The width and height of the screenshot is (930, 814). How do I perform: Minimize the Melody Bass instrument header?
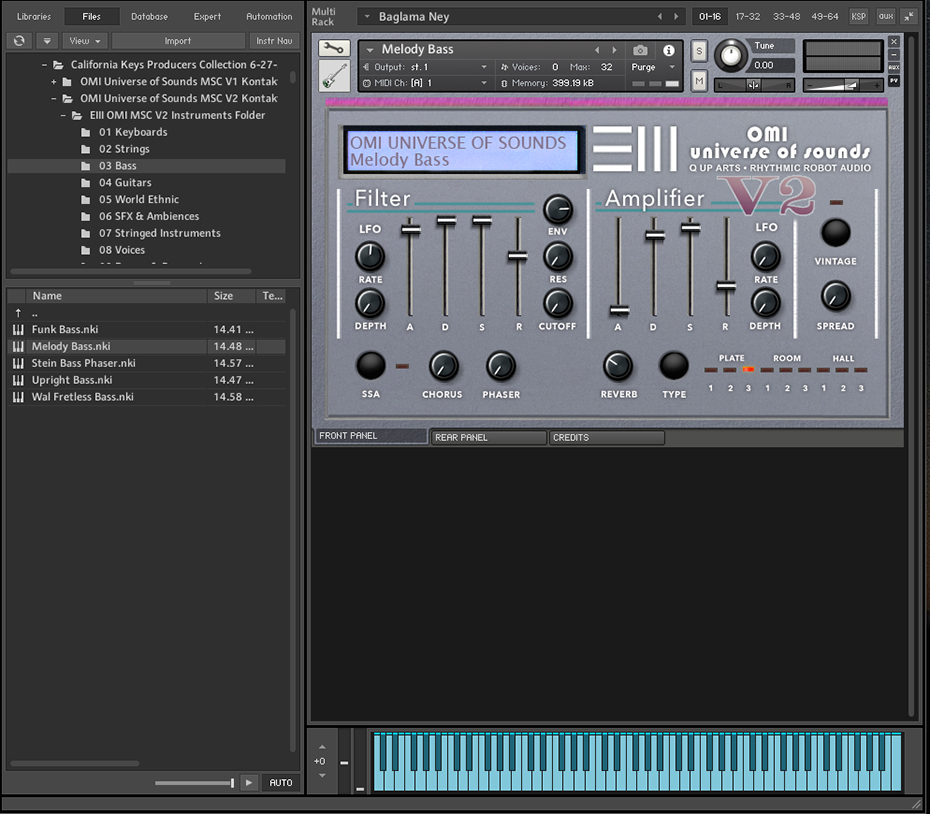pyautogui.click(x=894, y=55)
